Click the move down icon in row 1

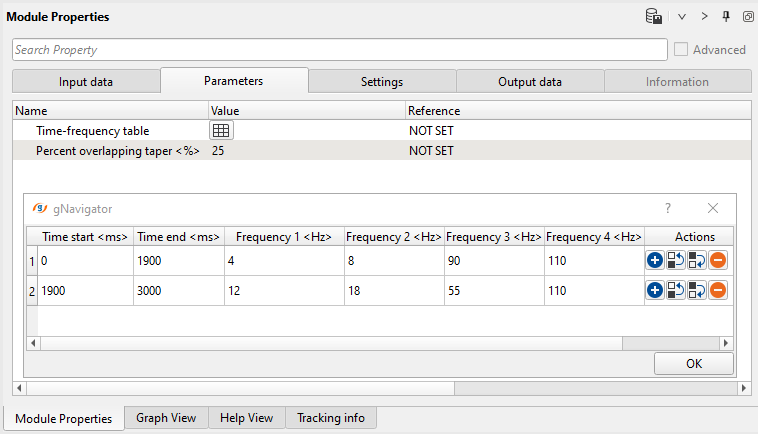tap(697, 261)
